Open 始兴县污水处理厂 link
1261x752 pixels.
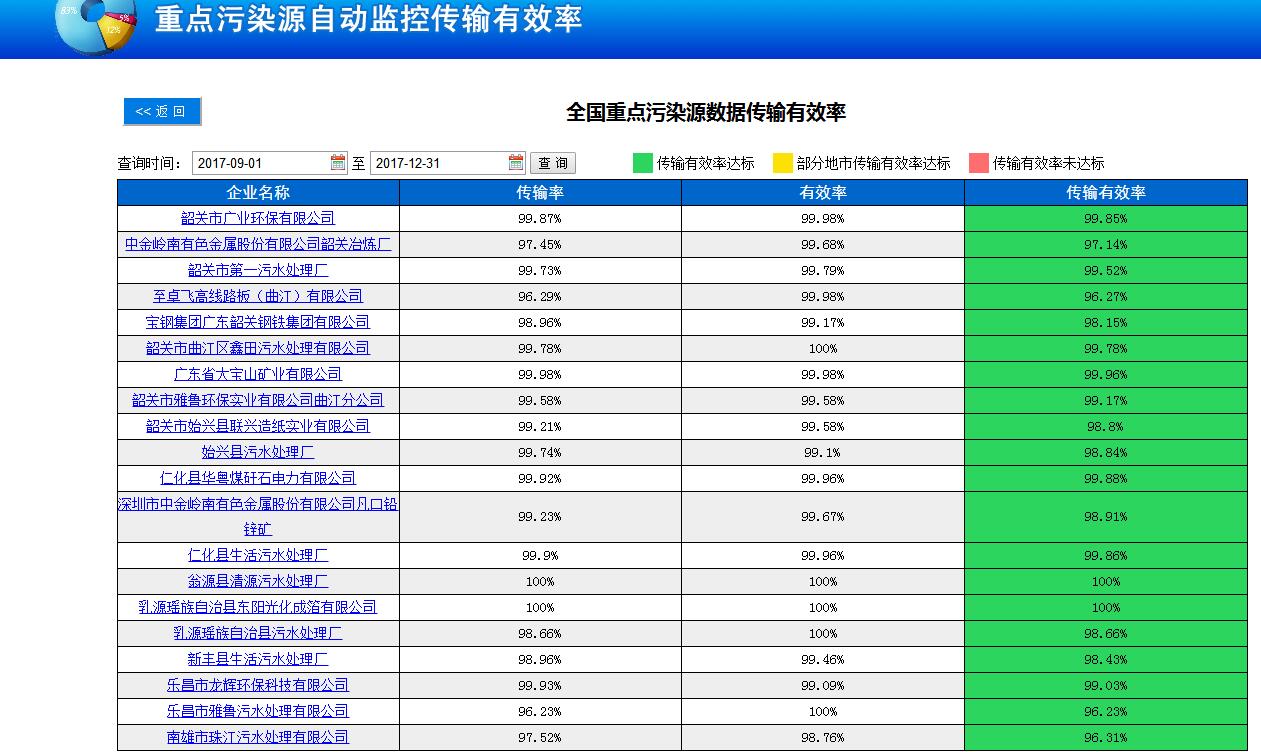(258, 452)
